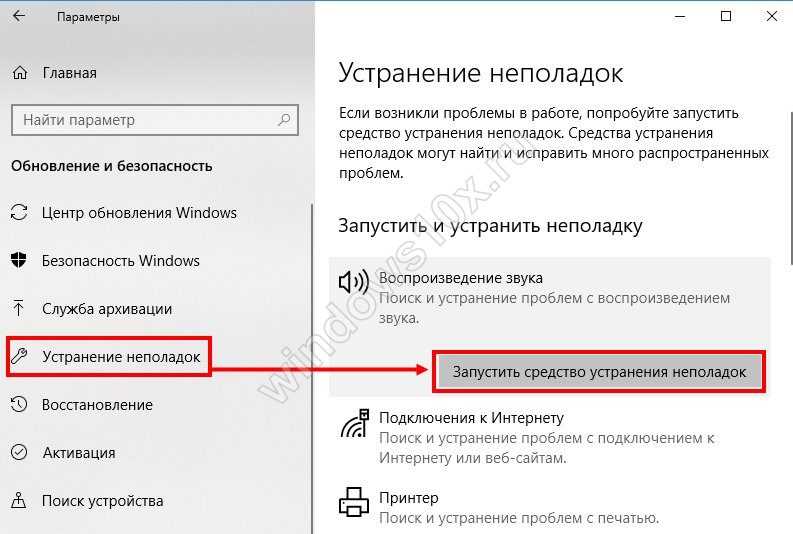Image resolution: width=793 pixels, height=534 pixels.
Task: Open Центр обновления Windows
Action: [x=139, y=213]
